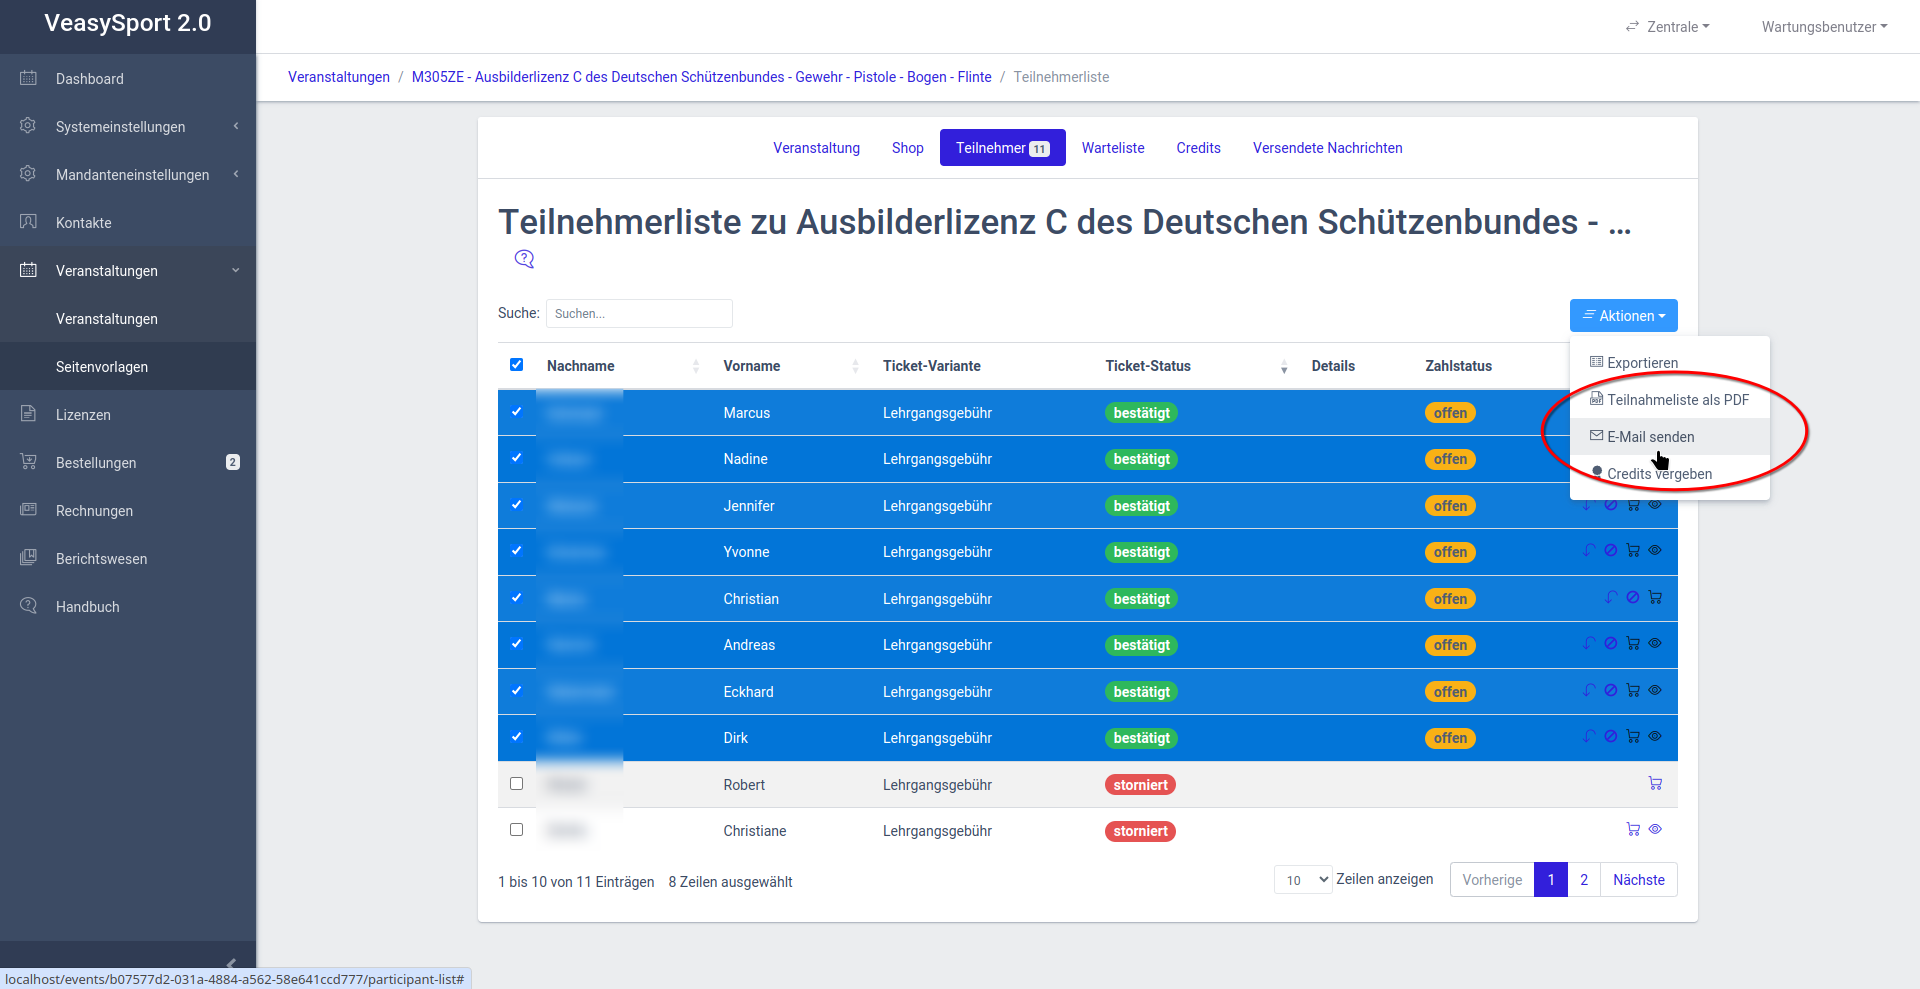Screen dimensions: 1920x989
Task: Expand the Systemeinstellungen sidebar menu
Action: pyautogui.click(x=120, y=127)
